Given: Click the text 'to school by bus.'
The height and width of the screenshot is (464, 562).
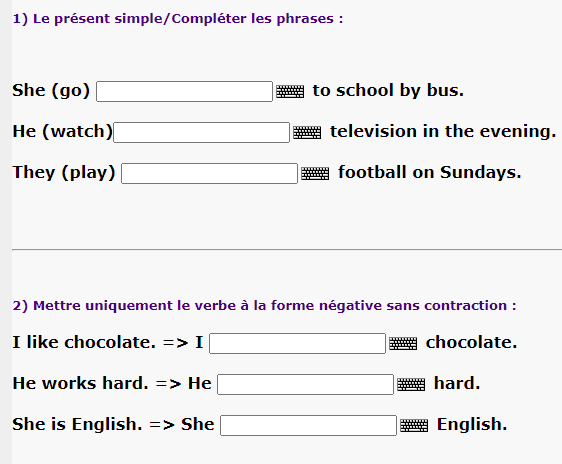Looking at the screenshot, I should (388, 90).
